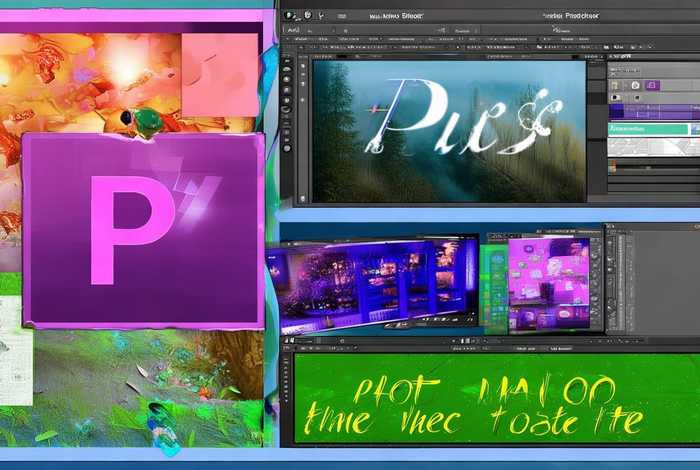Viewport: 700px width, 470px height.
Task: Click the white shield-shaped icon in the top bar
Action: [308, 15]
